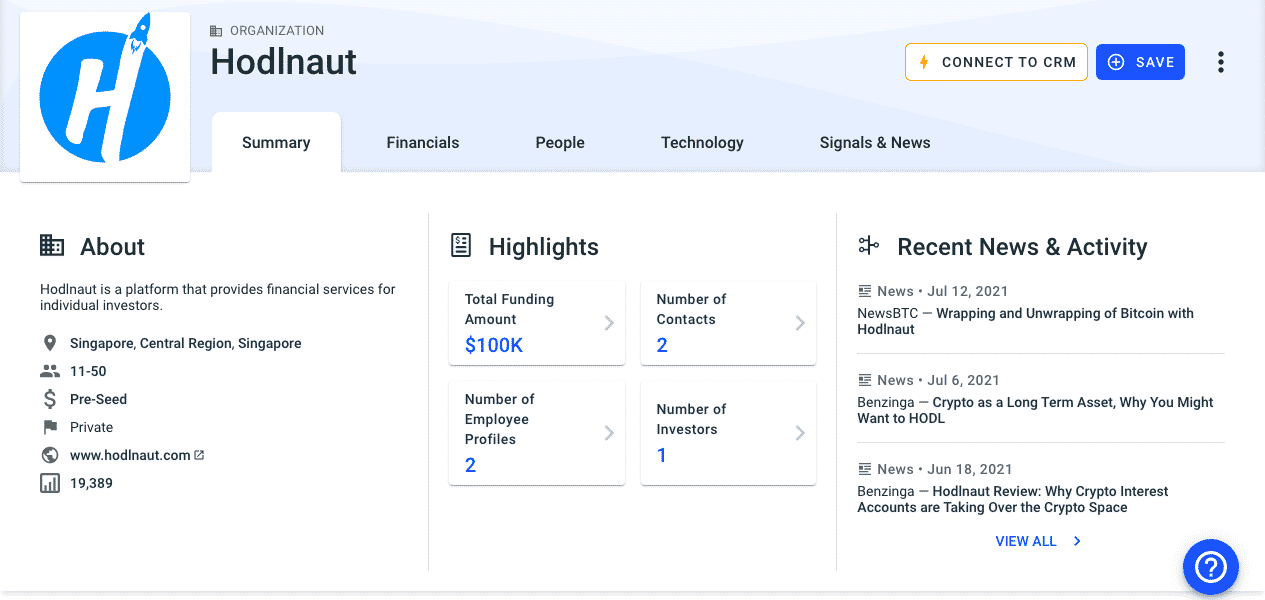
Task: Expand the Number of Investors card chevron
Action: coord(799,432)
